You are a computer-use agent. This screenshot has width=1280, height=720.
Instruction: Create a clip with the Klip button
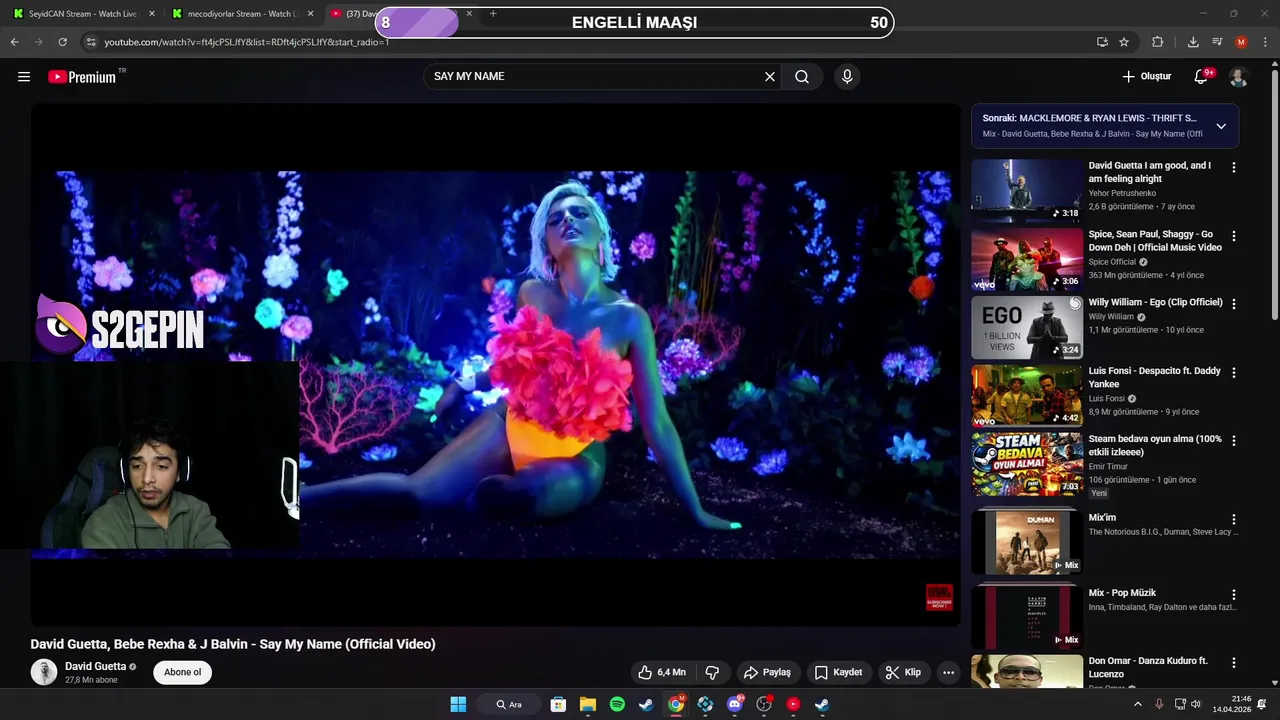pyautogui.click(x=903, y=672)
